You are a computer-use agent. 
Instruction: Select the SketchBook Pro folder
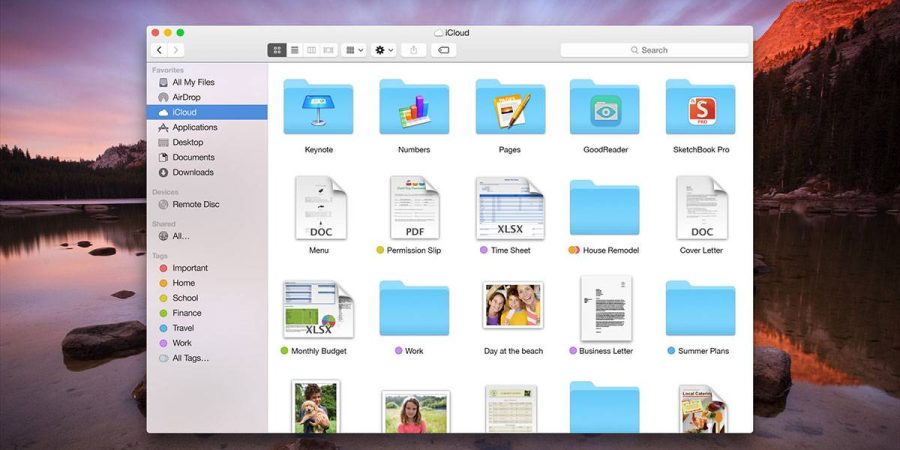701,107
